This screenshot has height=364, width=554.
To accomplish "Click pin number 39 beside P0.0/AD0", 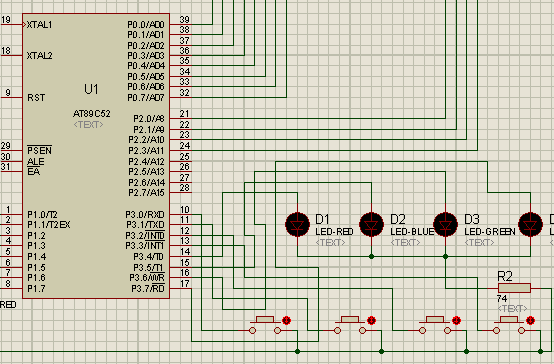I will click(x=184, y=20).
